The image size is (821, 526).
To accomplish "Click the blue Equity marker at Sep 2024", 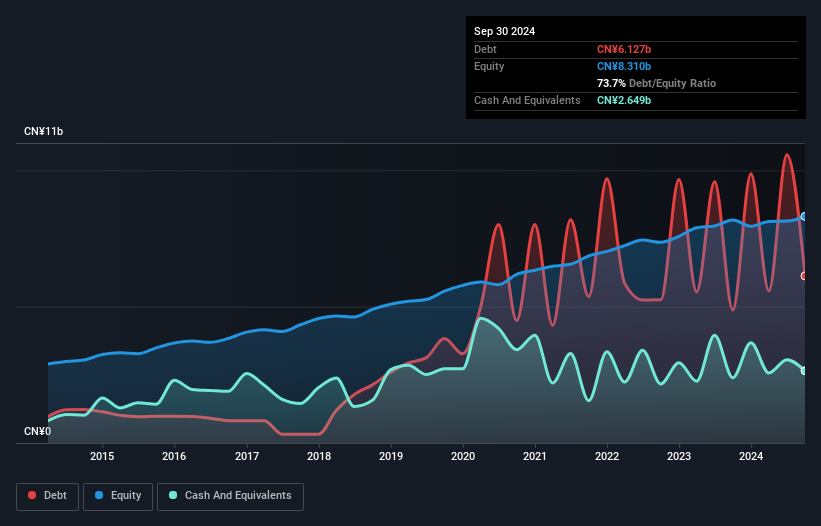I will 804,216.
